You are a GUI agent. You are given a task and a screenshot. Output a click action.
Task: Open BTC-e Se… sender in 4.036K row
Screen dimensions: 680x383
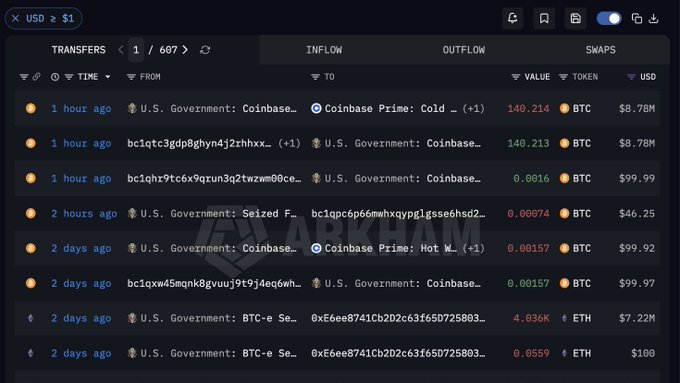tap(212, 318)
